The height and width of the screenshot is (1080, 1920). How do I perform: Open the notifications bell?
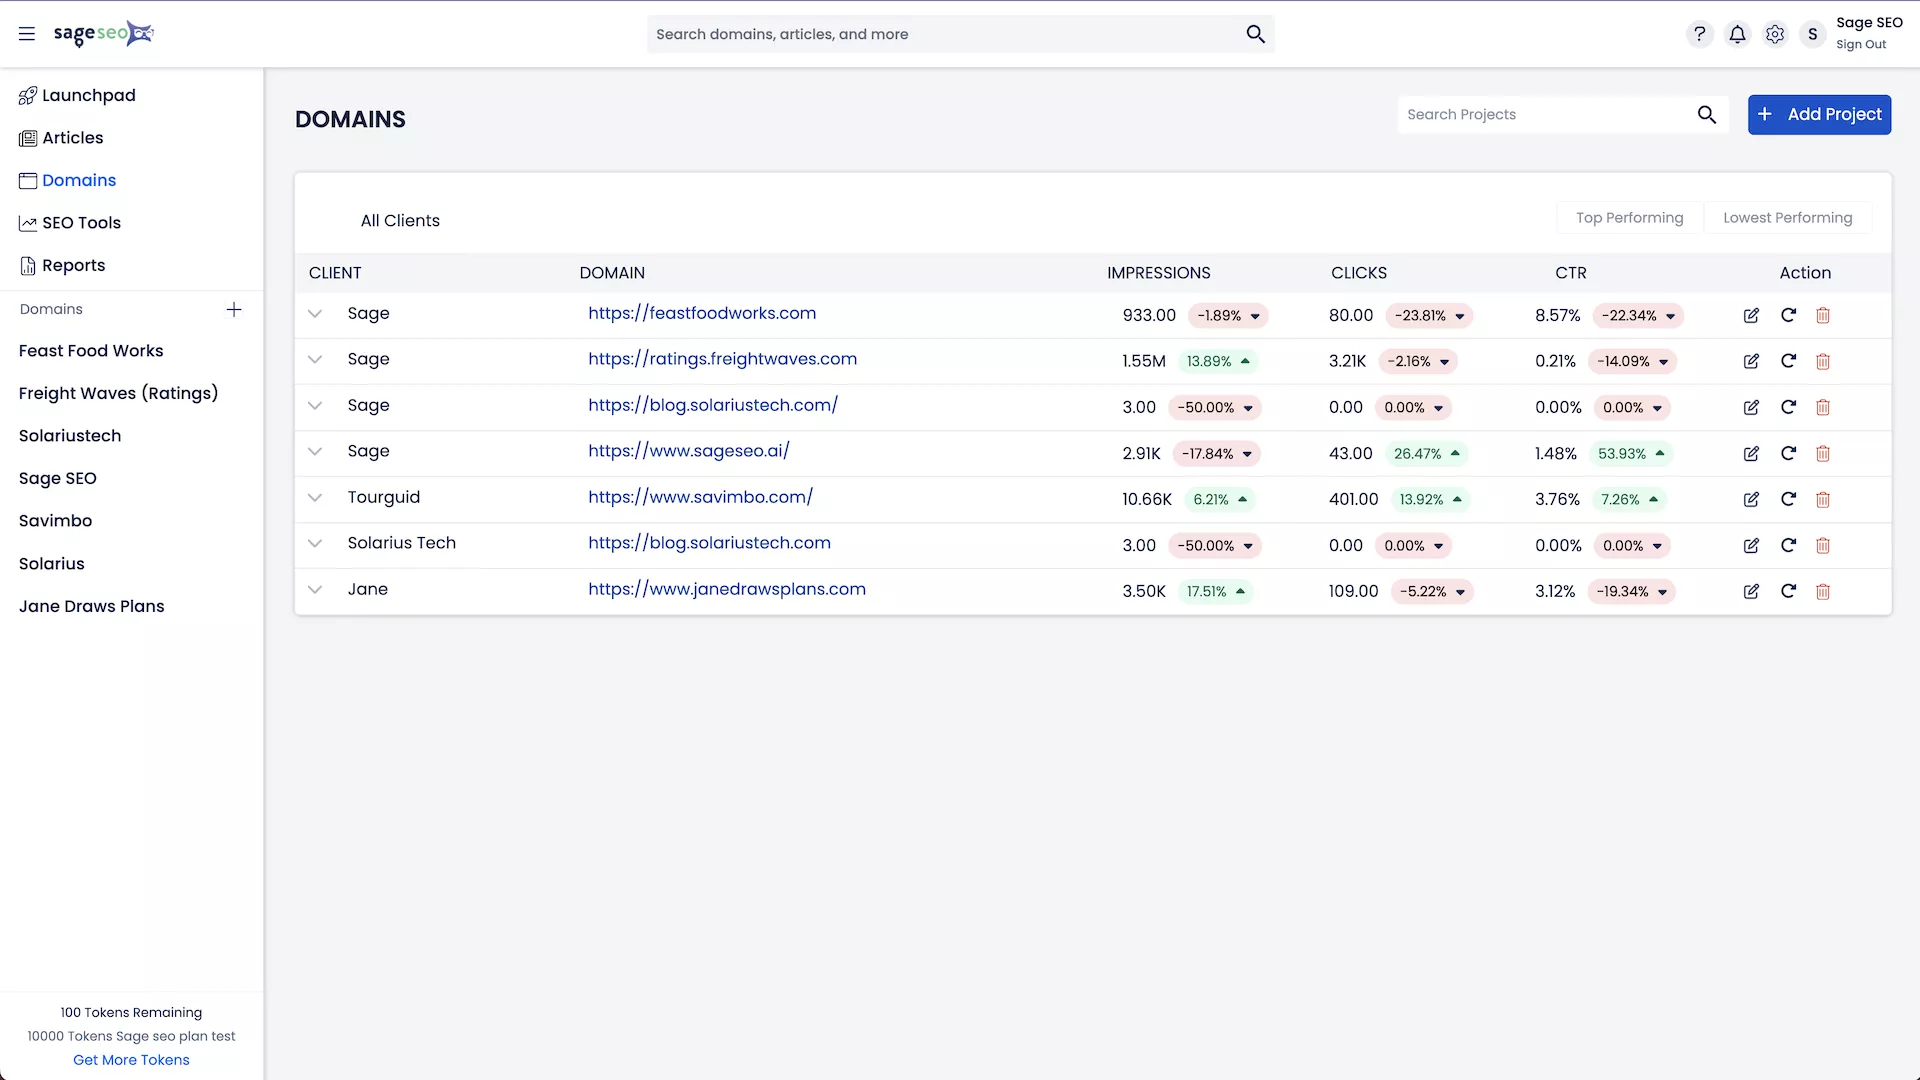coord(1737,34)
